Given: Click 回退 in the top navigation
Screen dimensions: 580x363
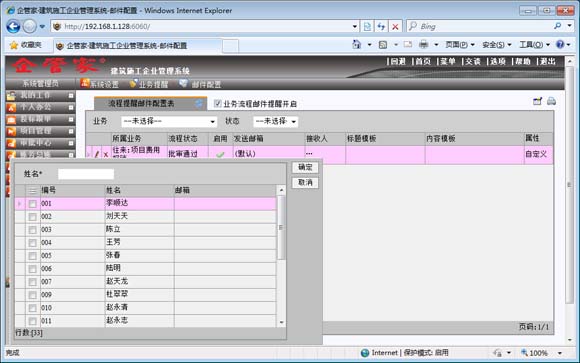Looking at the screenshot, I should click(x=398, y=62).
